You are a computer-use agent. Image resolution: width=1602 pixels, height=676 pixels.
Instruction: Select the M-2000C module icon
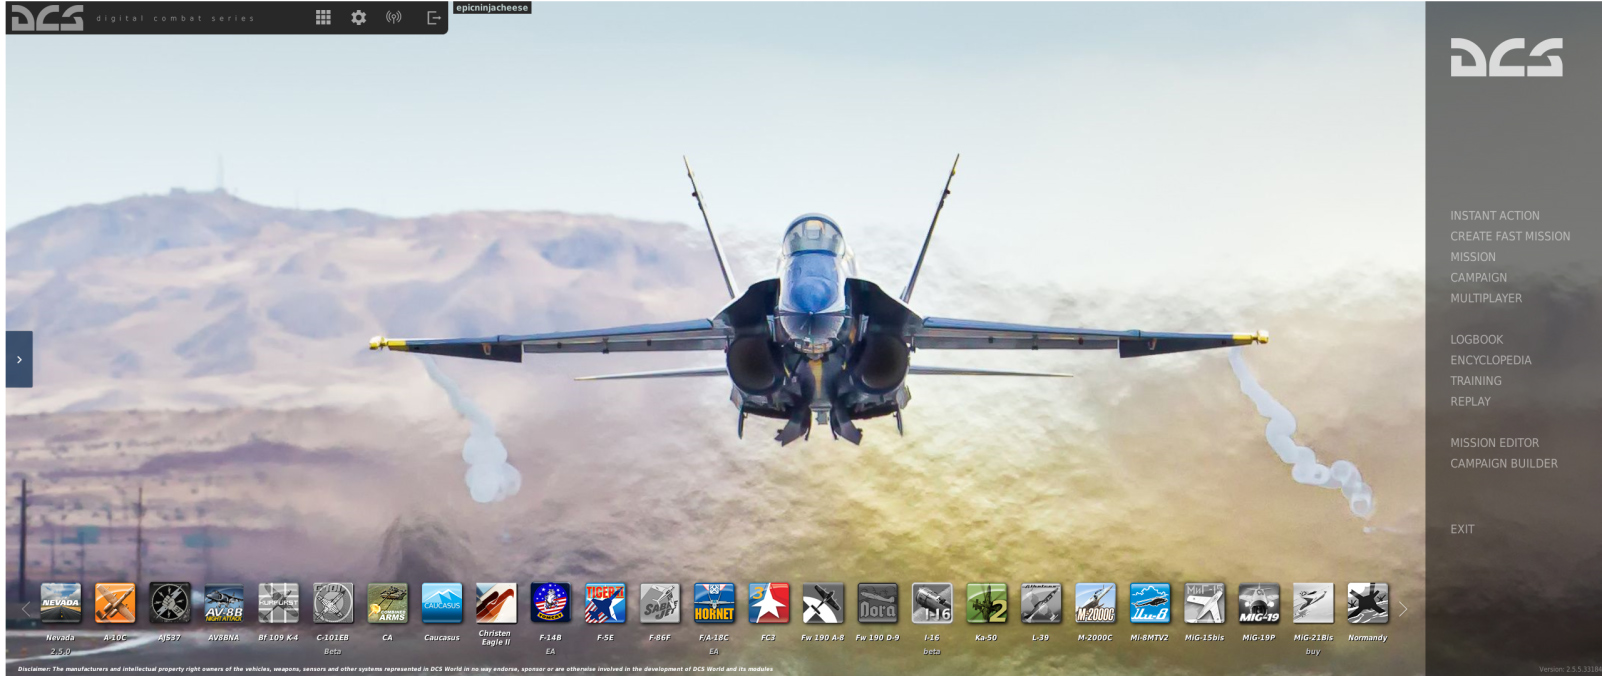click(1095, 603)
